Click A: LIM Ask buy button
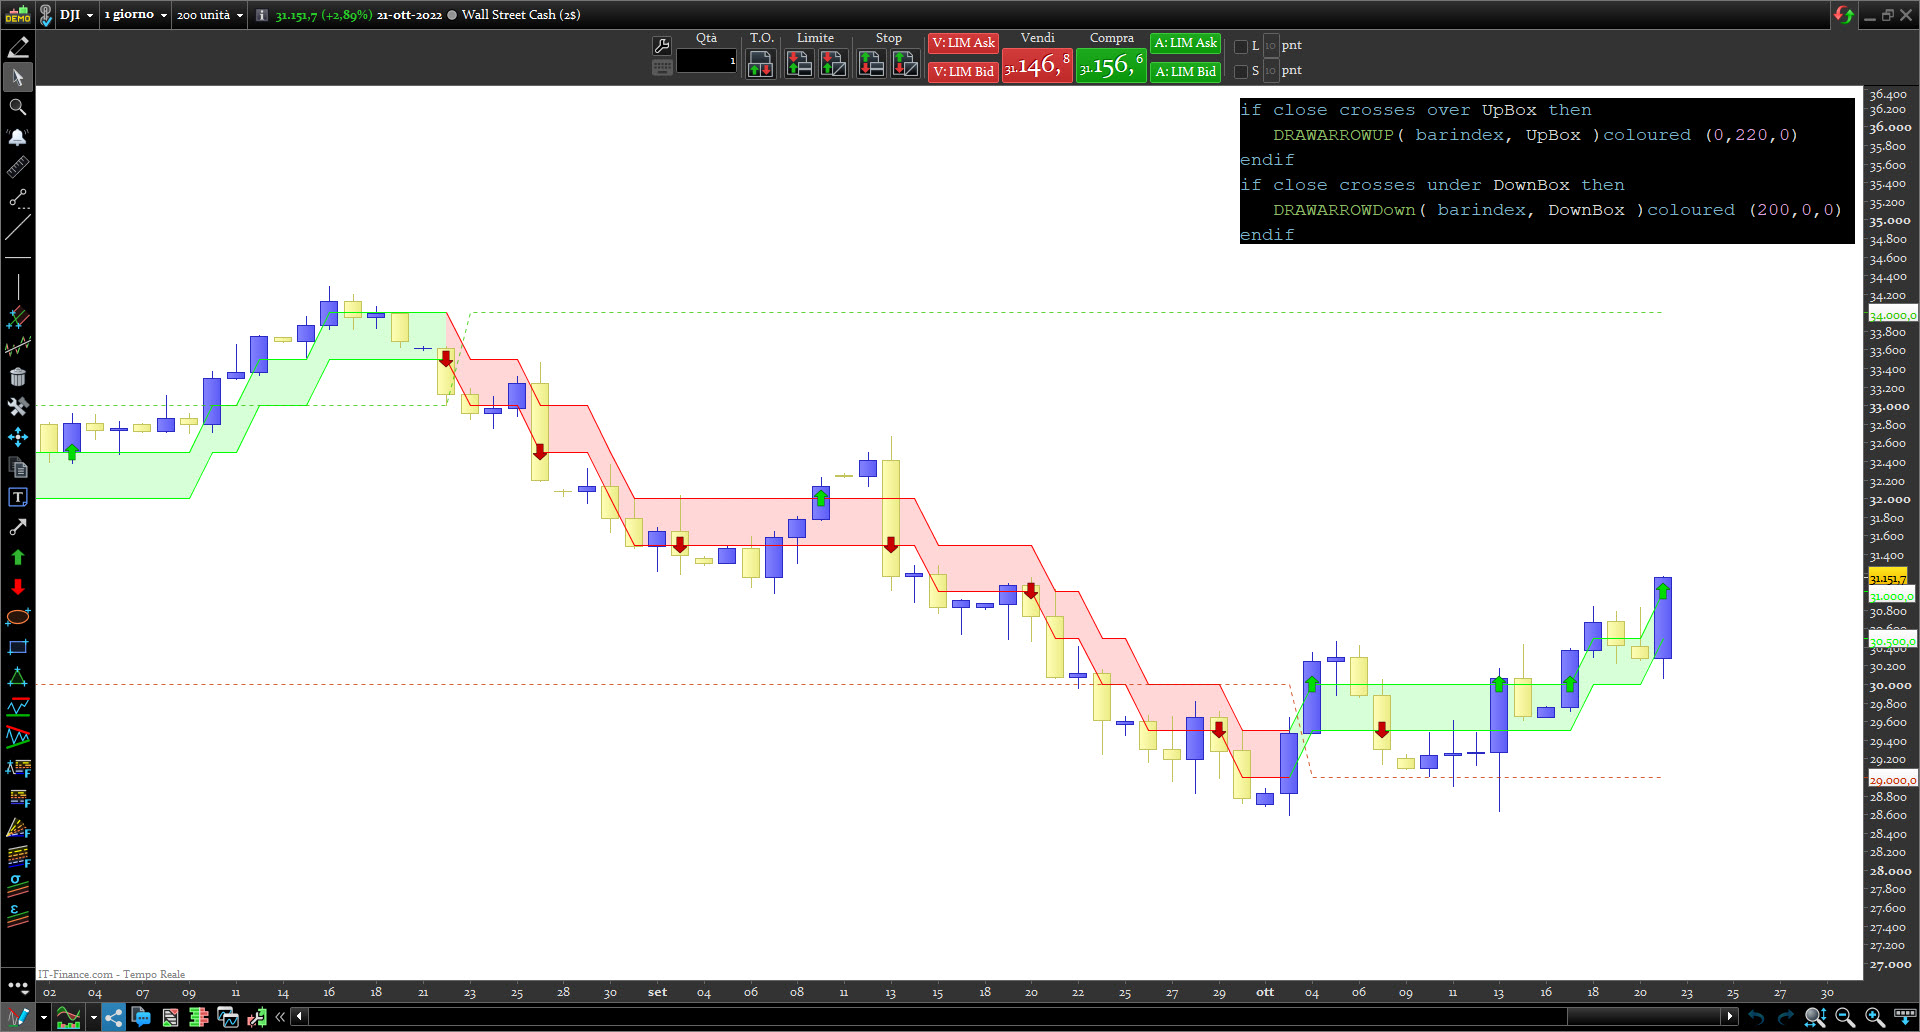1920x1032 pixels. click(1185, 43)
